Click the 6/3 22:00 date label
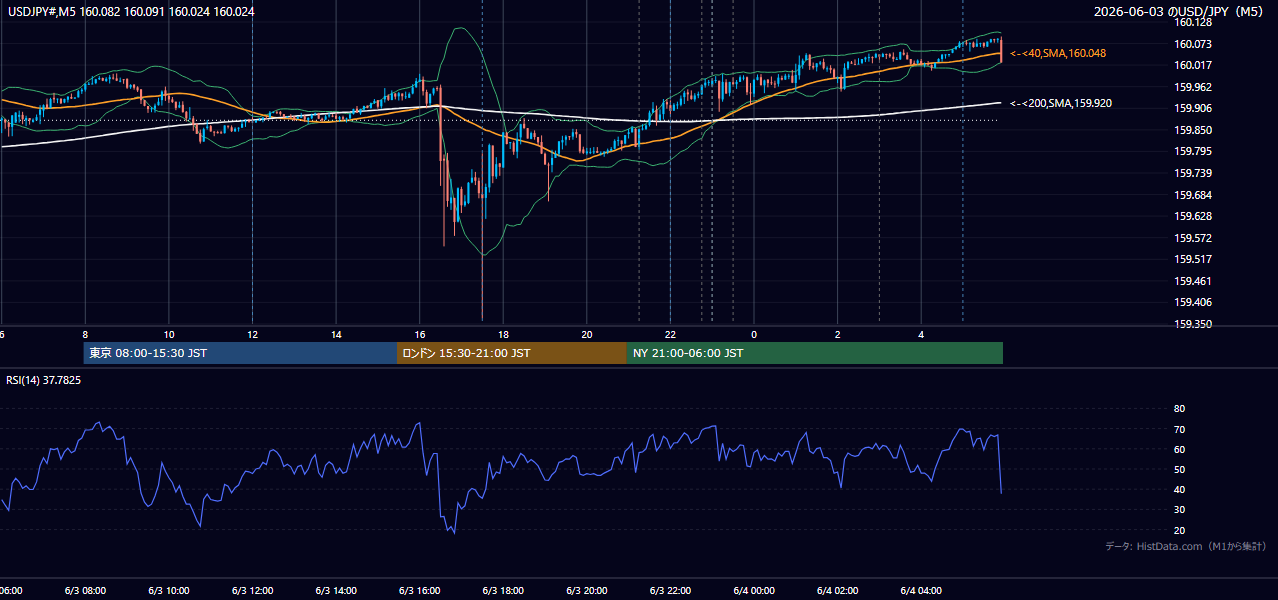 point(670,590)
